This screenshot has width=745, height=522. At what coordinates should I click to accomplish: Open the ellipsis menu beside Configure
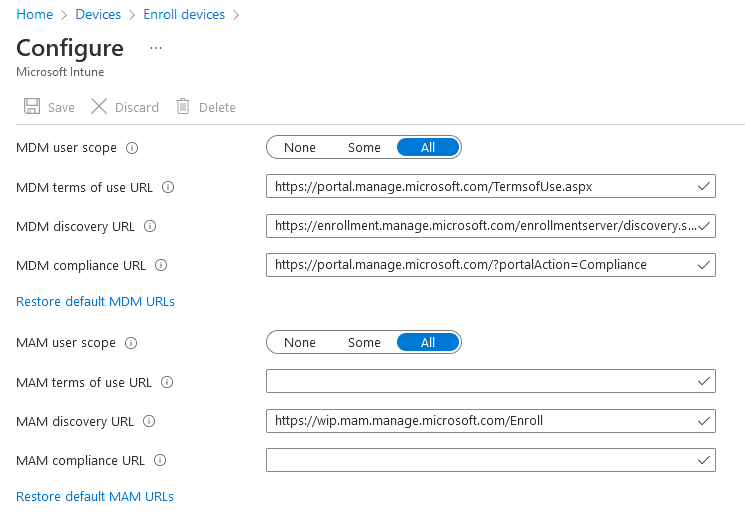point(156,48)
